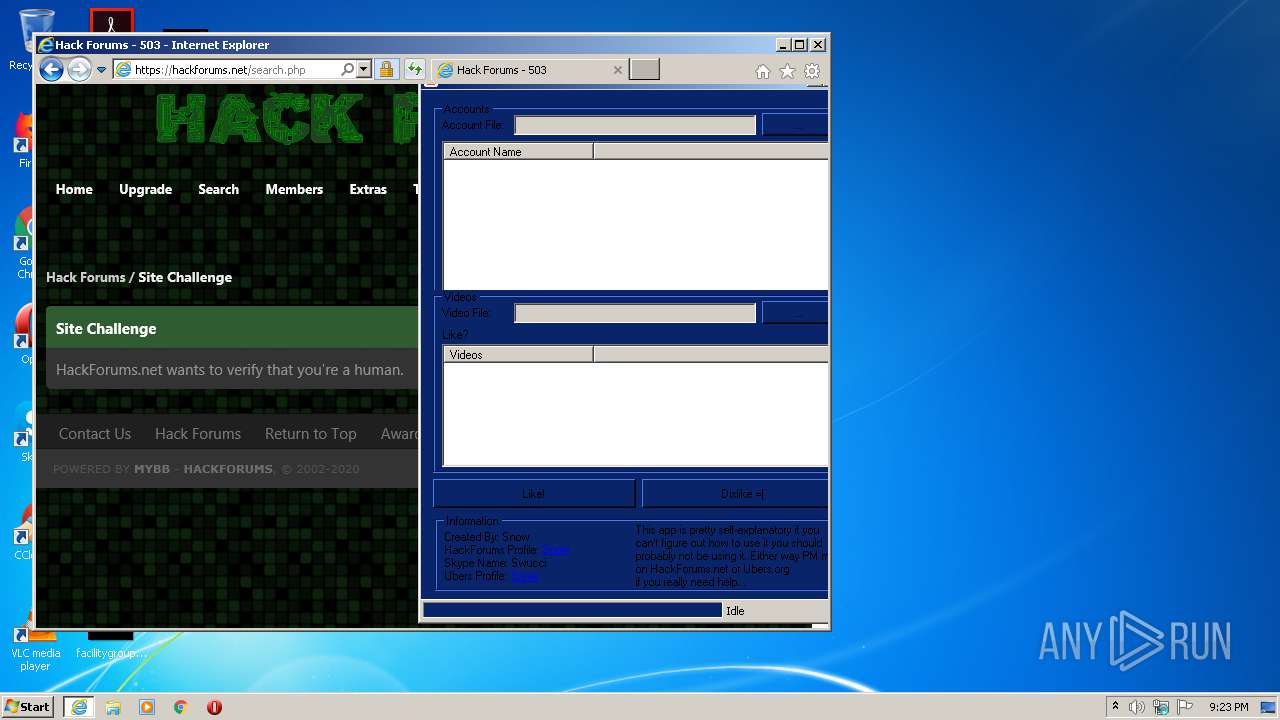Viewport: 1280px width, 720px height.
Task: Click the IE forward arrow button
Action: [79, 70]
